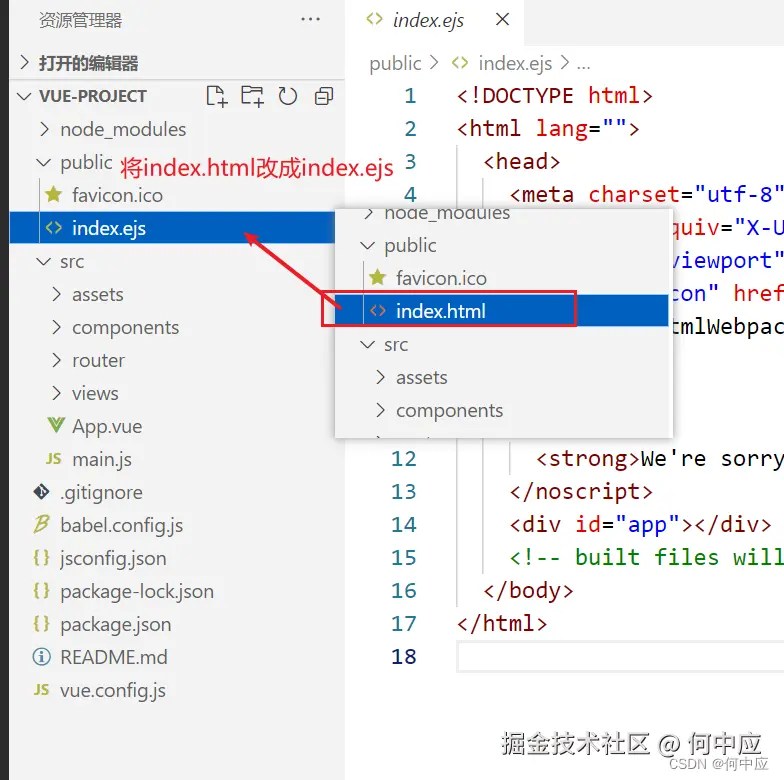This screenshot has width=784, height=780.
Task: Open vue.config.js file
Action: 113,690
